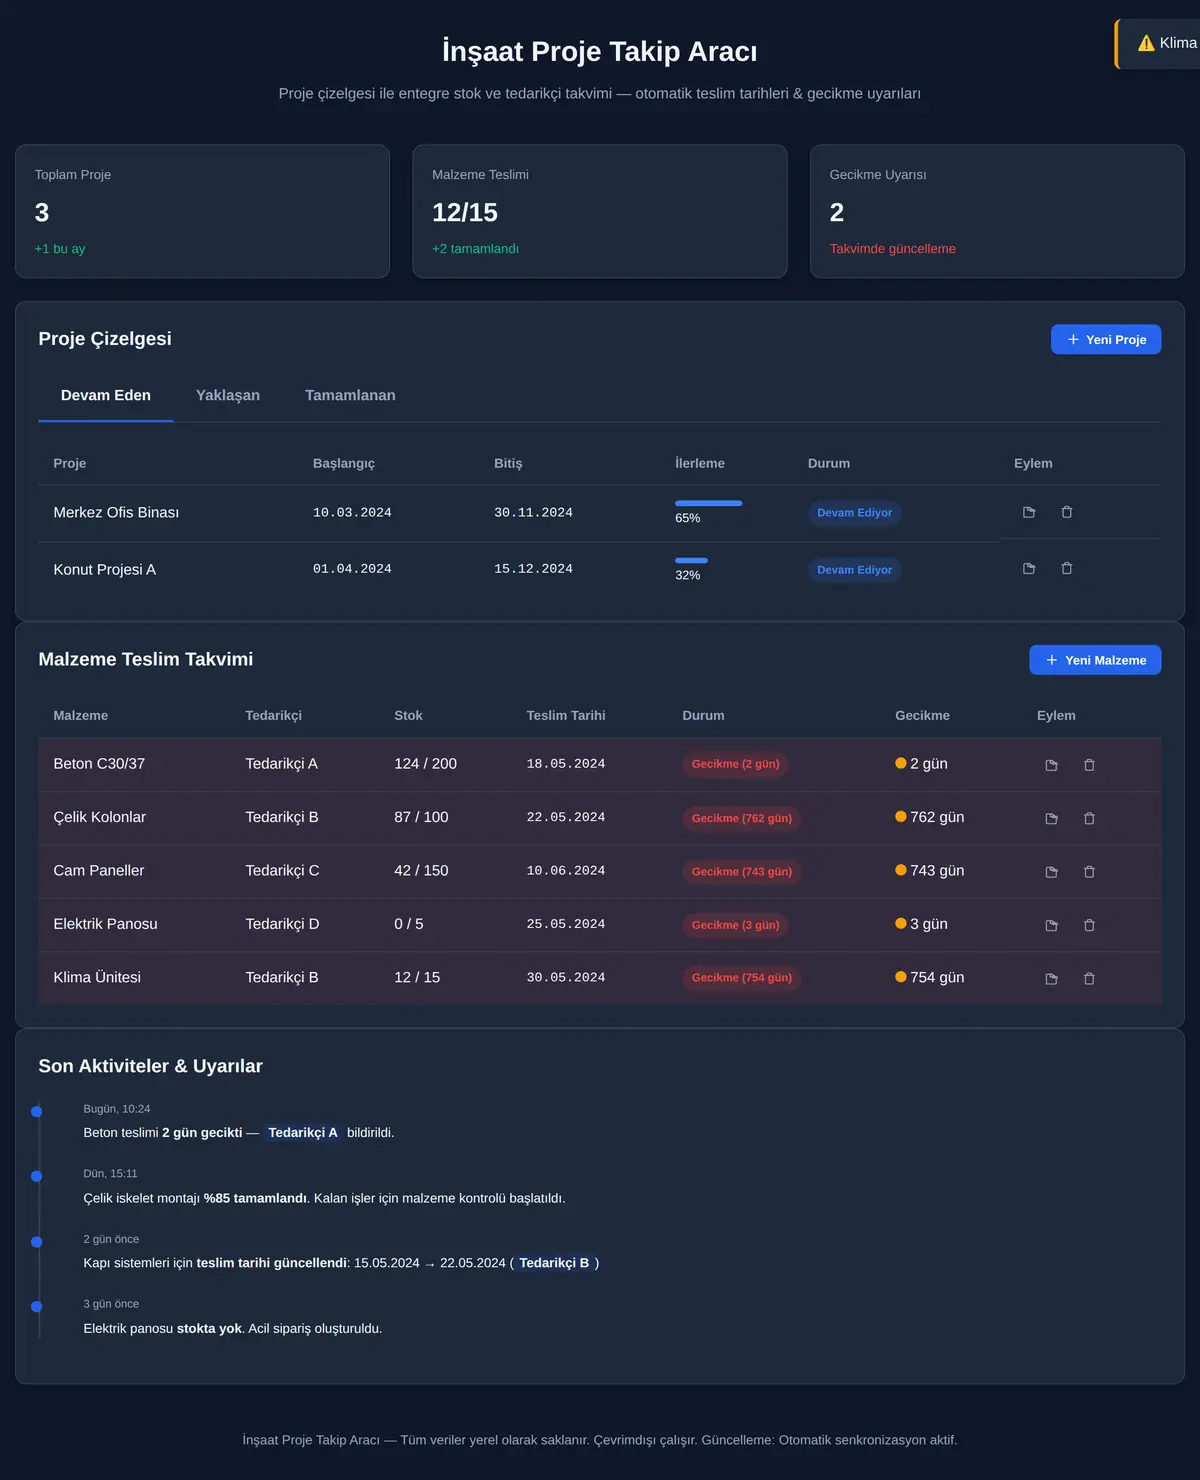Image resolution: width=1200 pixels, height=1480 pixels.
Task: Click the Yeni Proje button
Action: pyautogui.click(x=1106, y=339)
